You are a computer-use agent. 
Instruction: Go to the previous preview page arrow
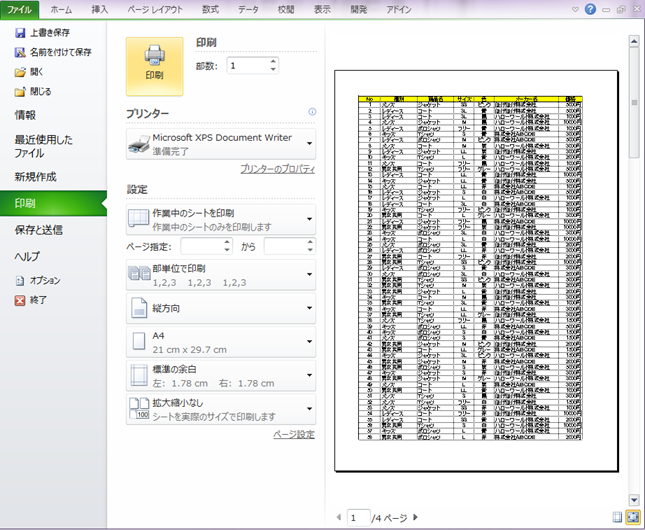(339, 517)
